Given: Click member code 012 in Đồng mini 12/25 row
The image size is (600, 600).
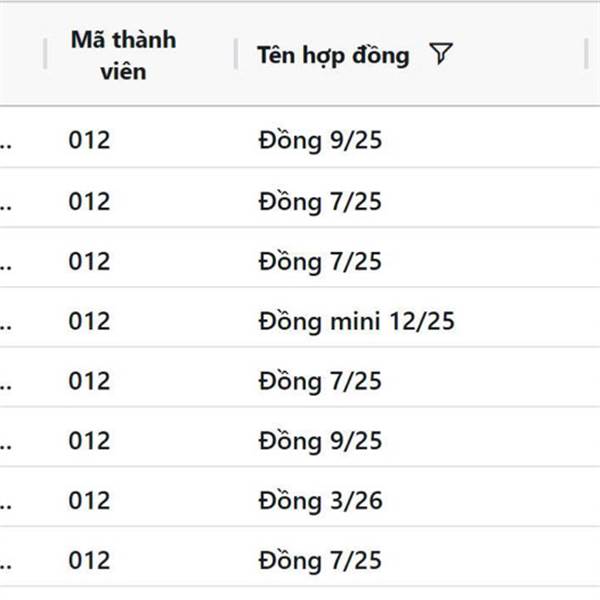Looking at the screenshot, I should (90, 321).
